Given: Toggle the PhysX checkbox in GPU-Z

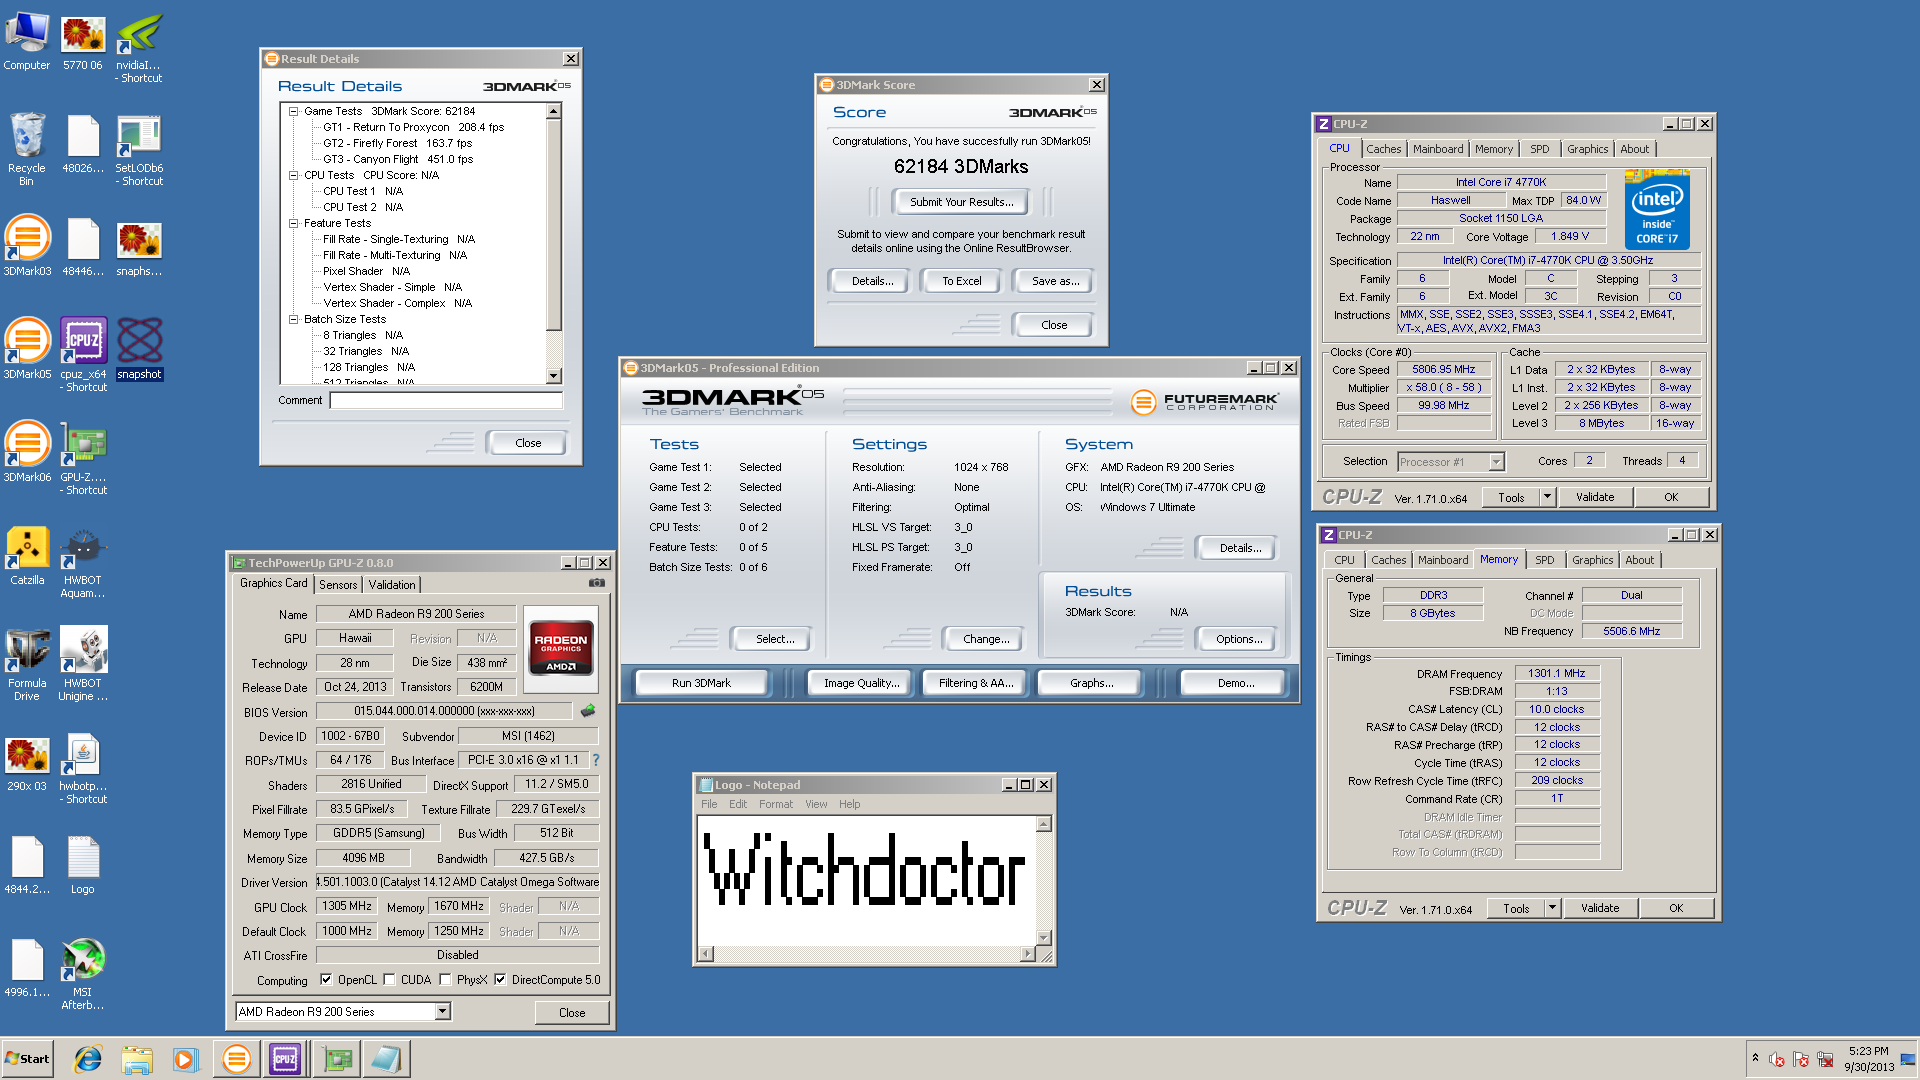Looking at the screenshot, I should (x=445, y=980).
